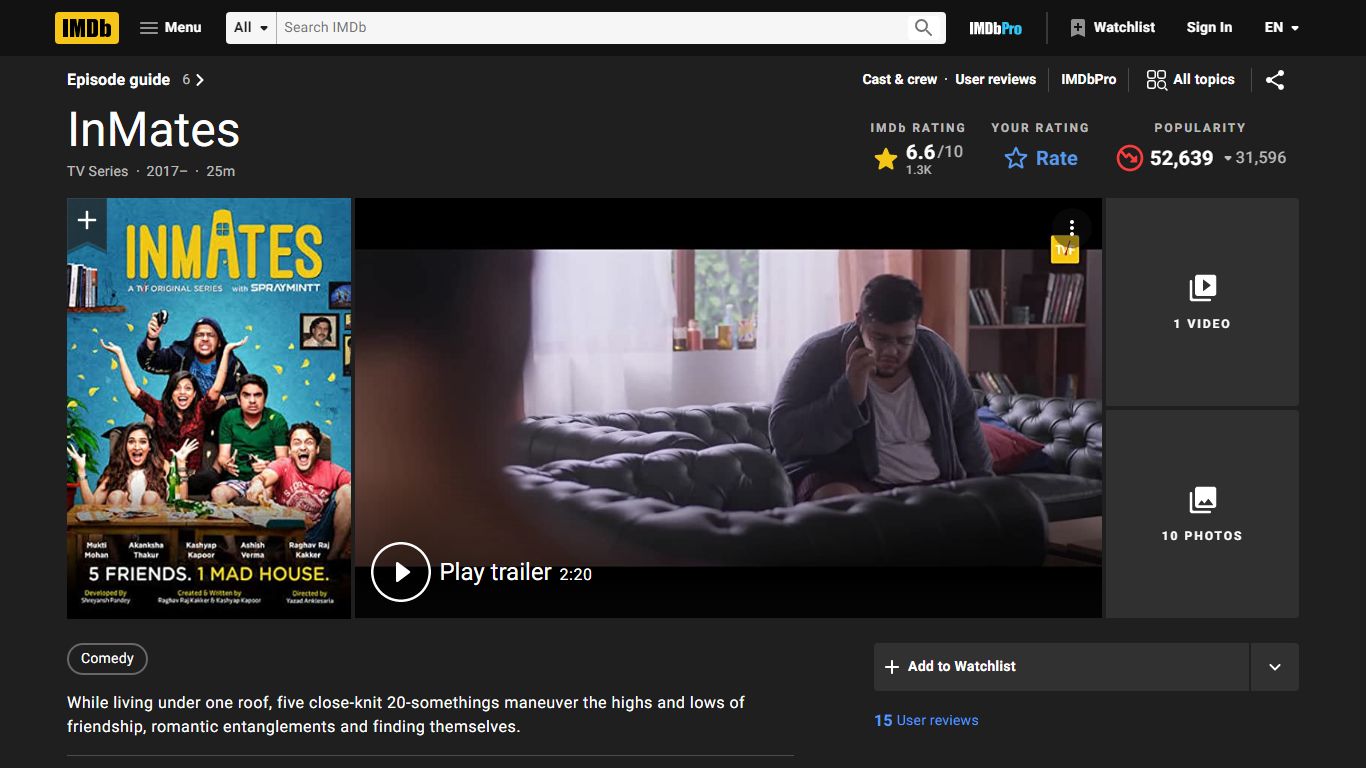Open the 1 Video tile

(x=1202, y=302)
